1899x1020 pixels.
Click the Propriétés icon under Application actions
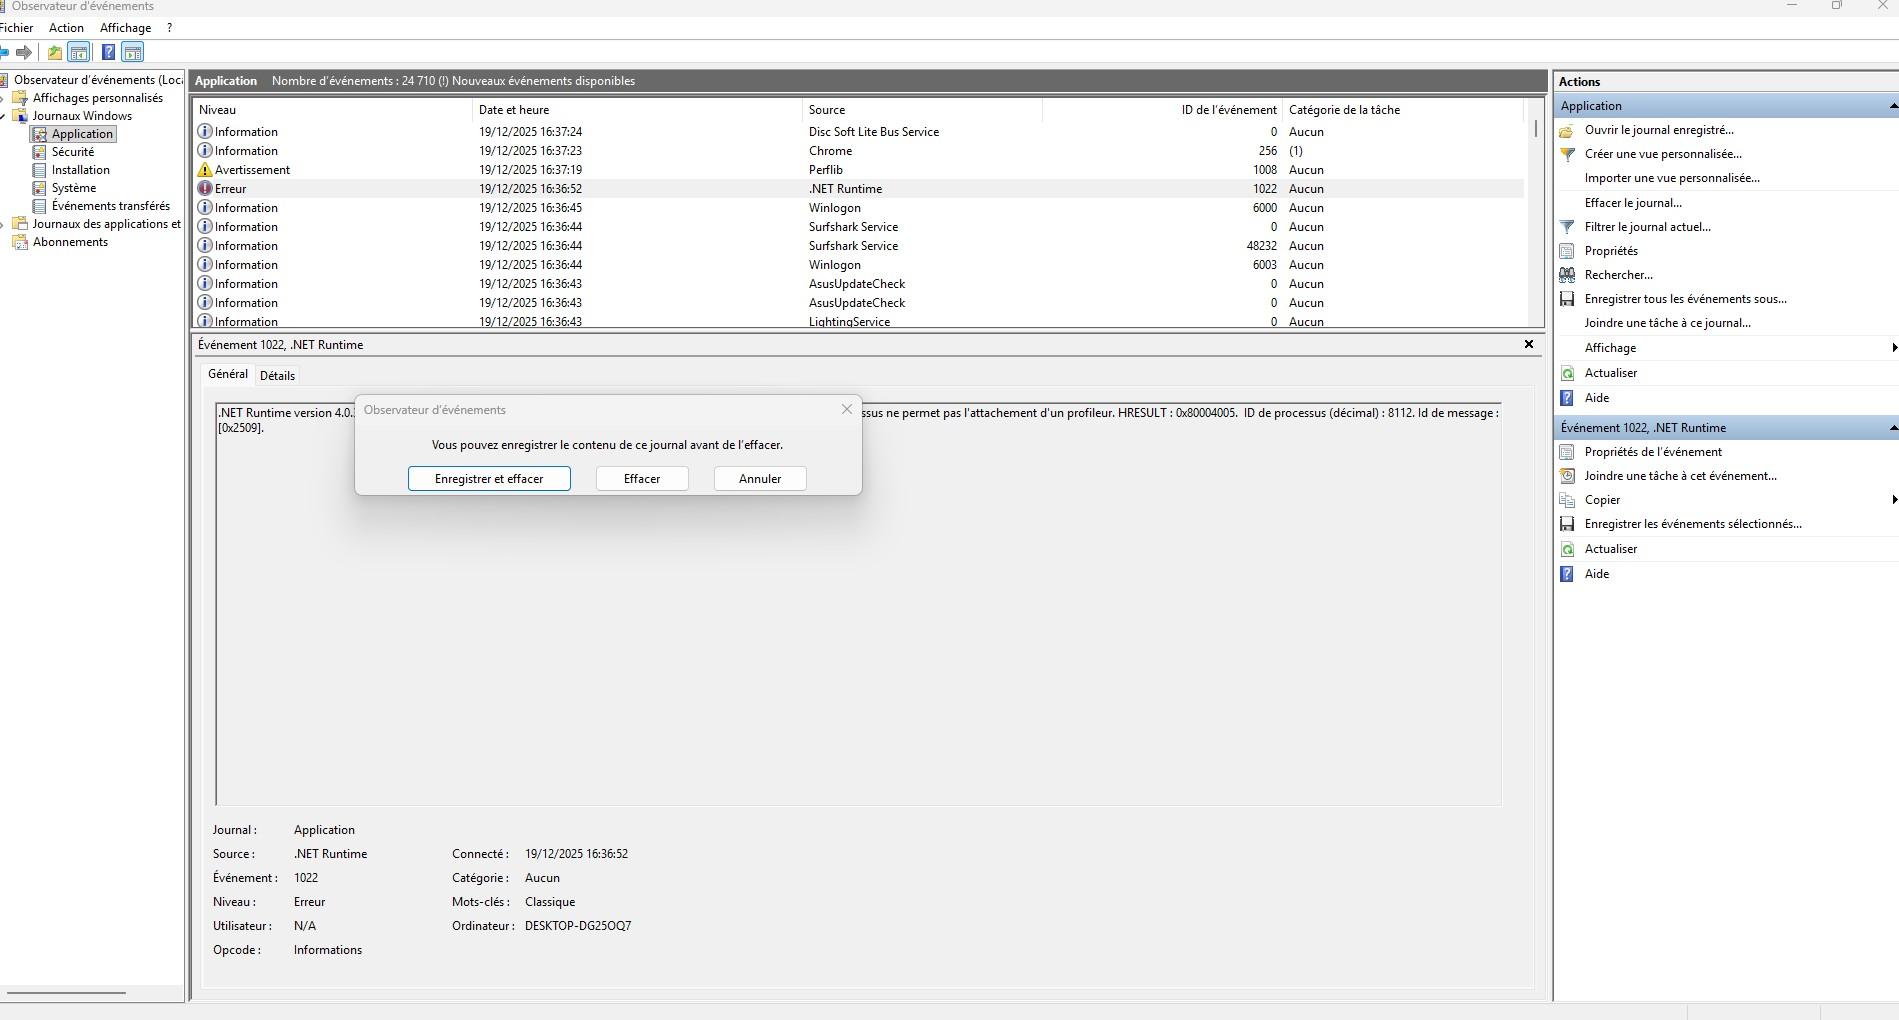tap(1567, 251)
